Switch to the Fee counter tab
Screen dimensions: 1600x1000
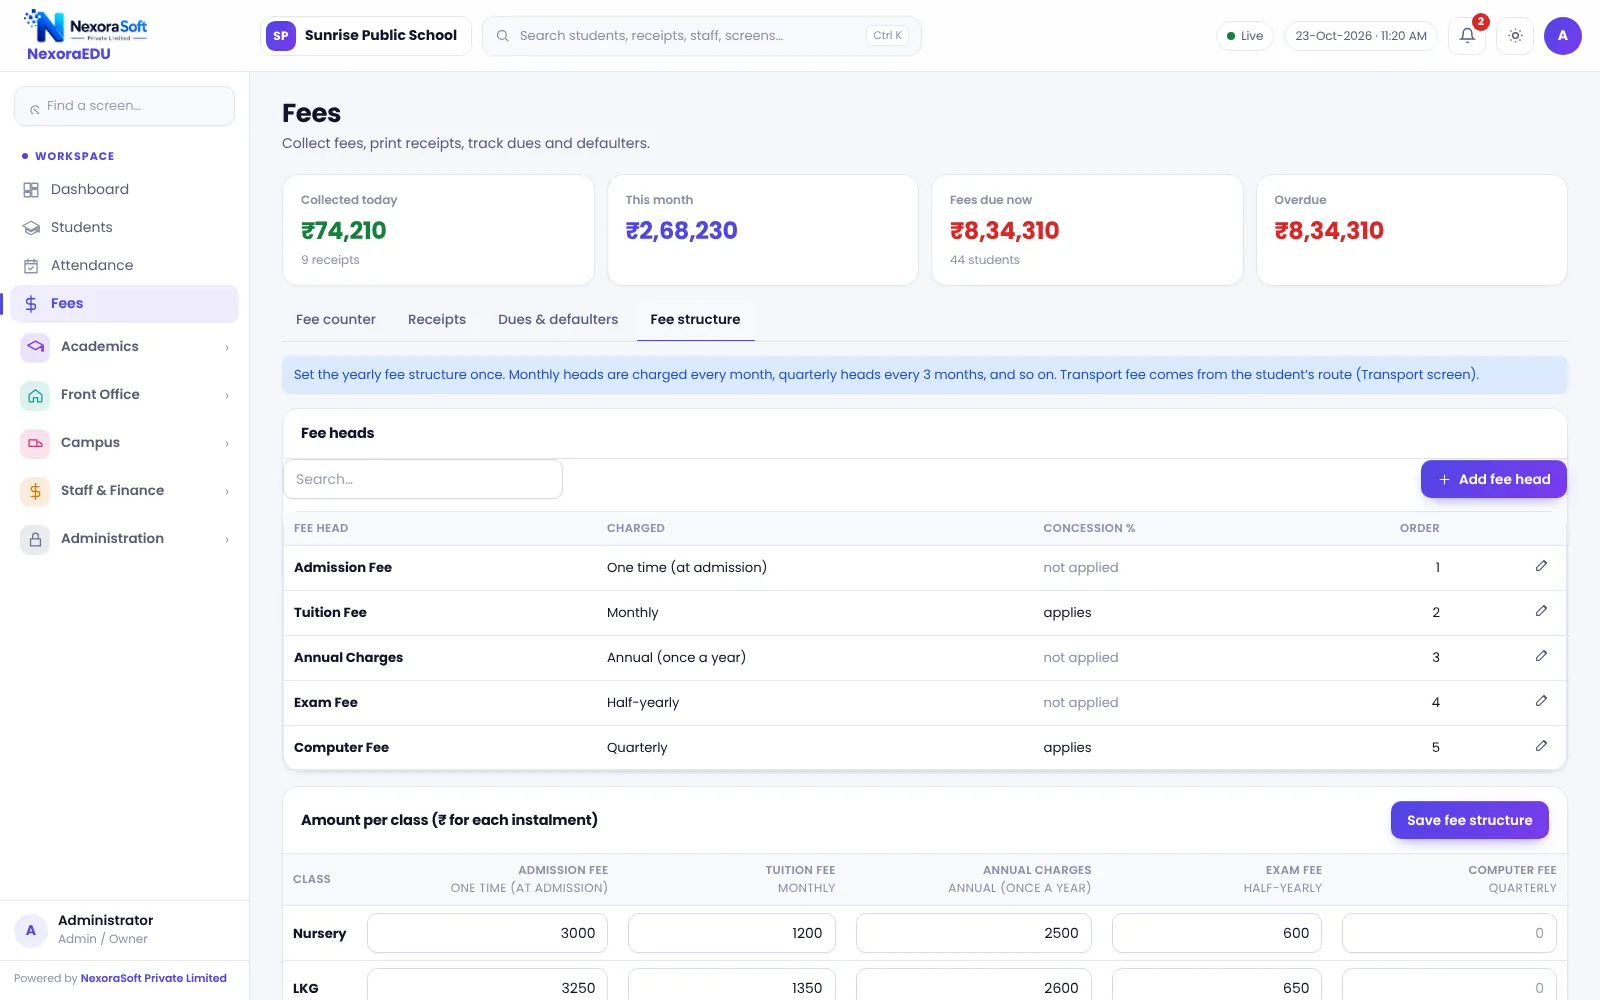[x=336, y=319]
